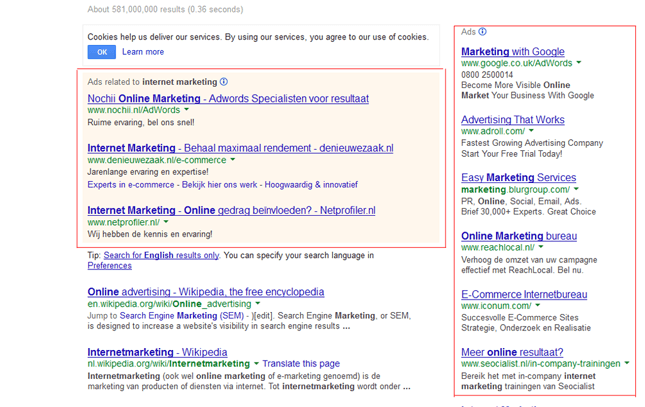645x407 pixels.
Task: Expand dropdown arrow beside www.denieuwezaak.nl/e-commerce
Action: [x=233, y=160]
